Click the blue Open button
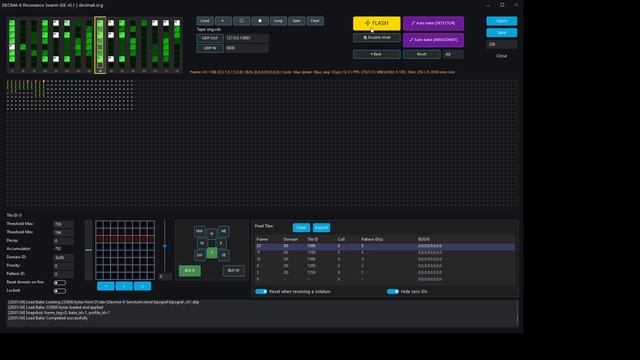The width and height of the screenshot is (640, 360). [502, 21]
